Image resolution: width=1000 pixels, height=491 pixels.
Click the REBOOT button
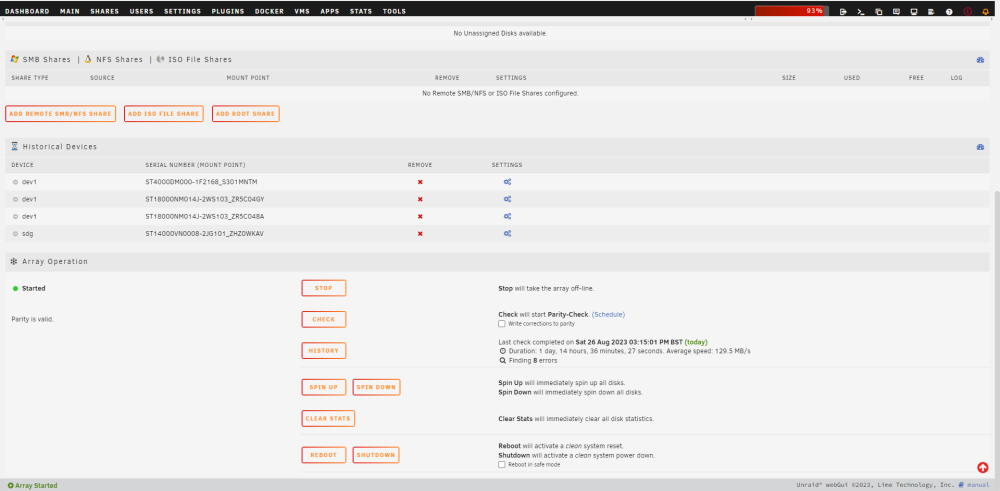(324, 455)
